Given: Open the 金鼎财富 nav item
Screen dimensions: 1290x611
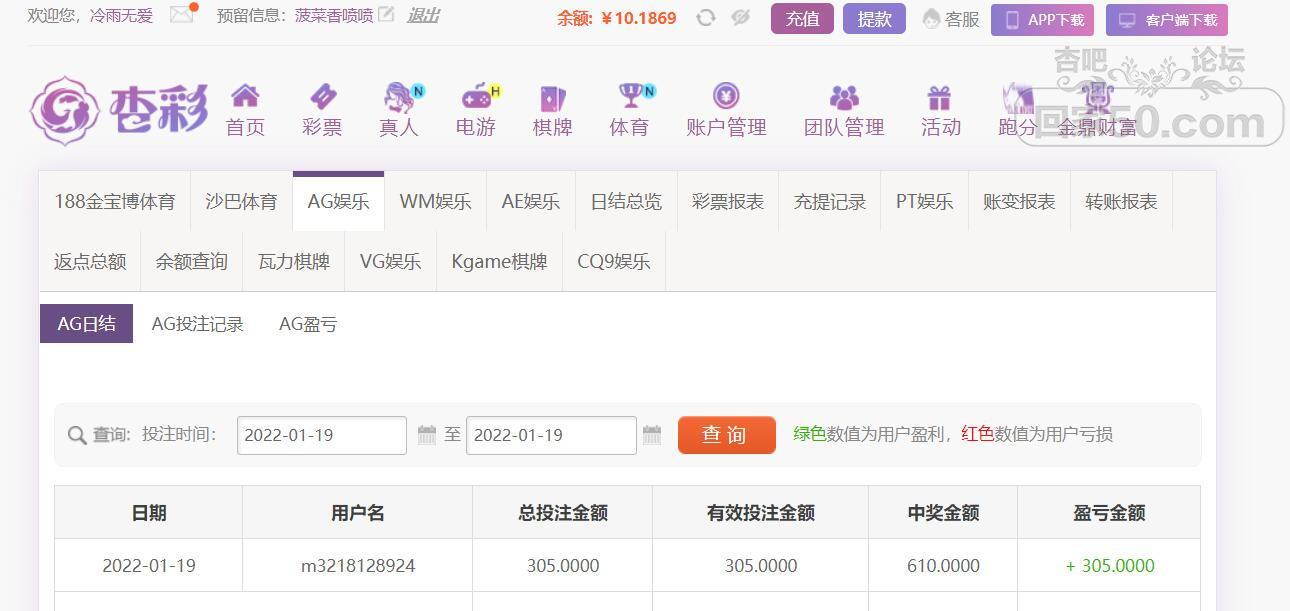Looking at the screenshot, I should coord(1097,109).
